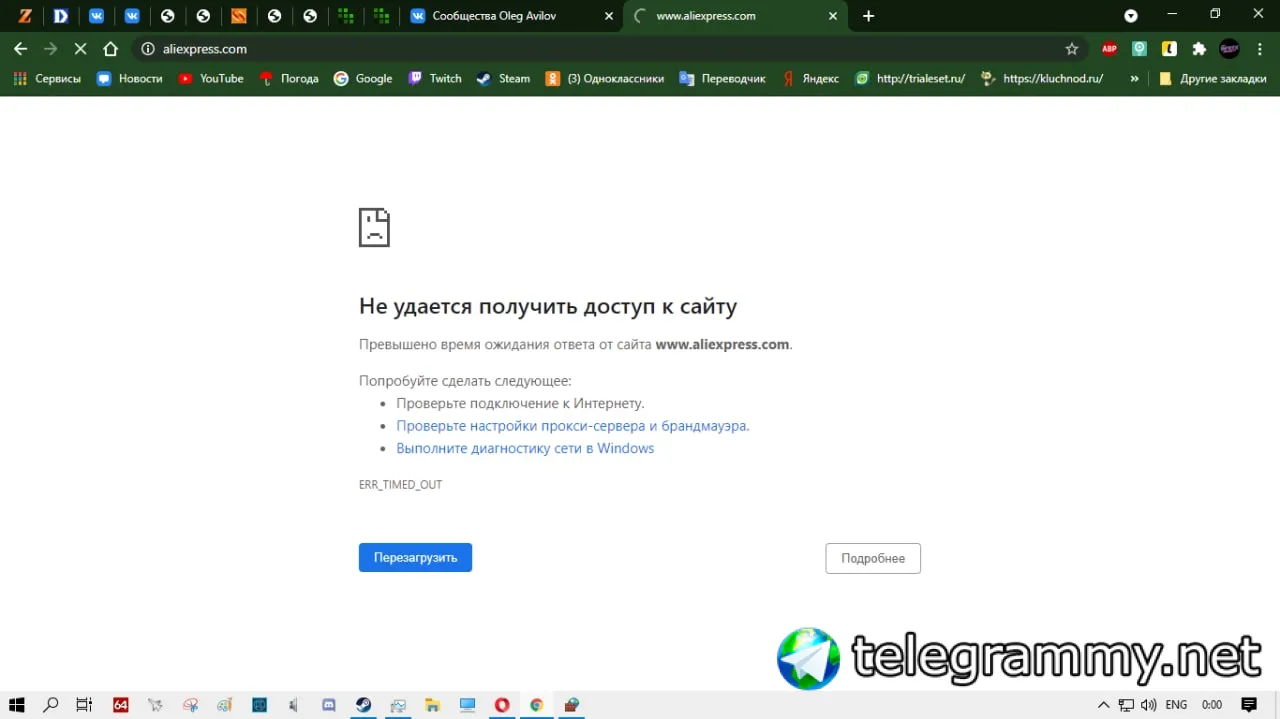Image resolution: width=1280 pixels, height=719 pixels.
Task: Open the Яндекс bookmark
Action: point(810,78)
